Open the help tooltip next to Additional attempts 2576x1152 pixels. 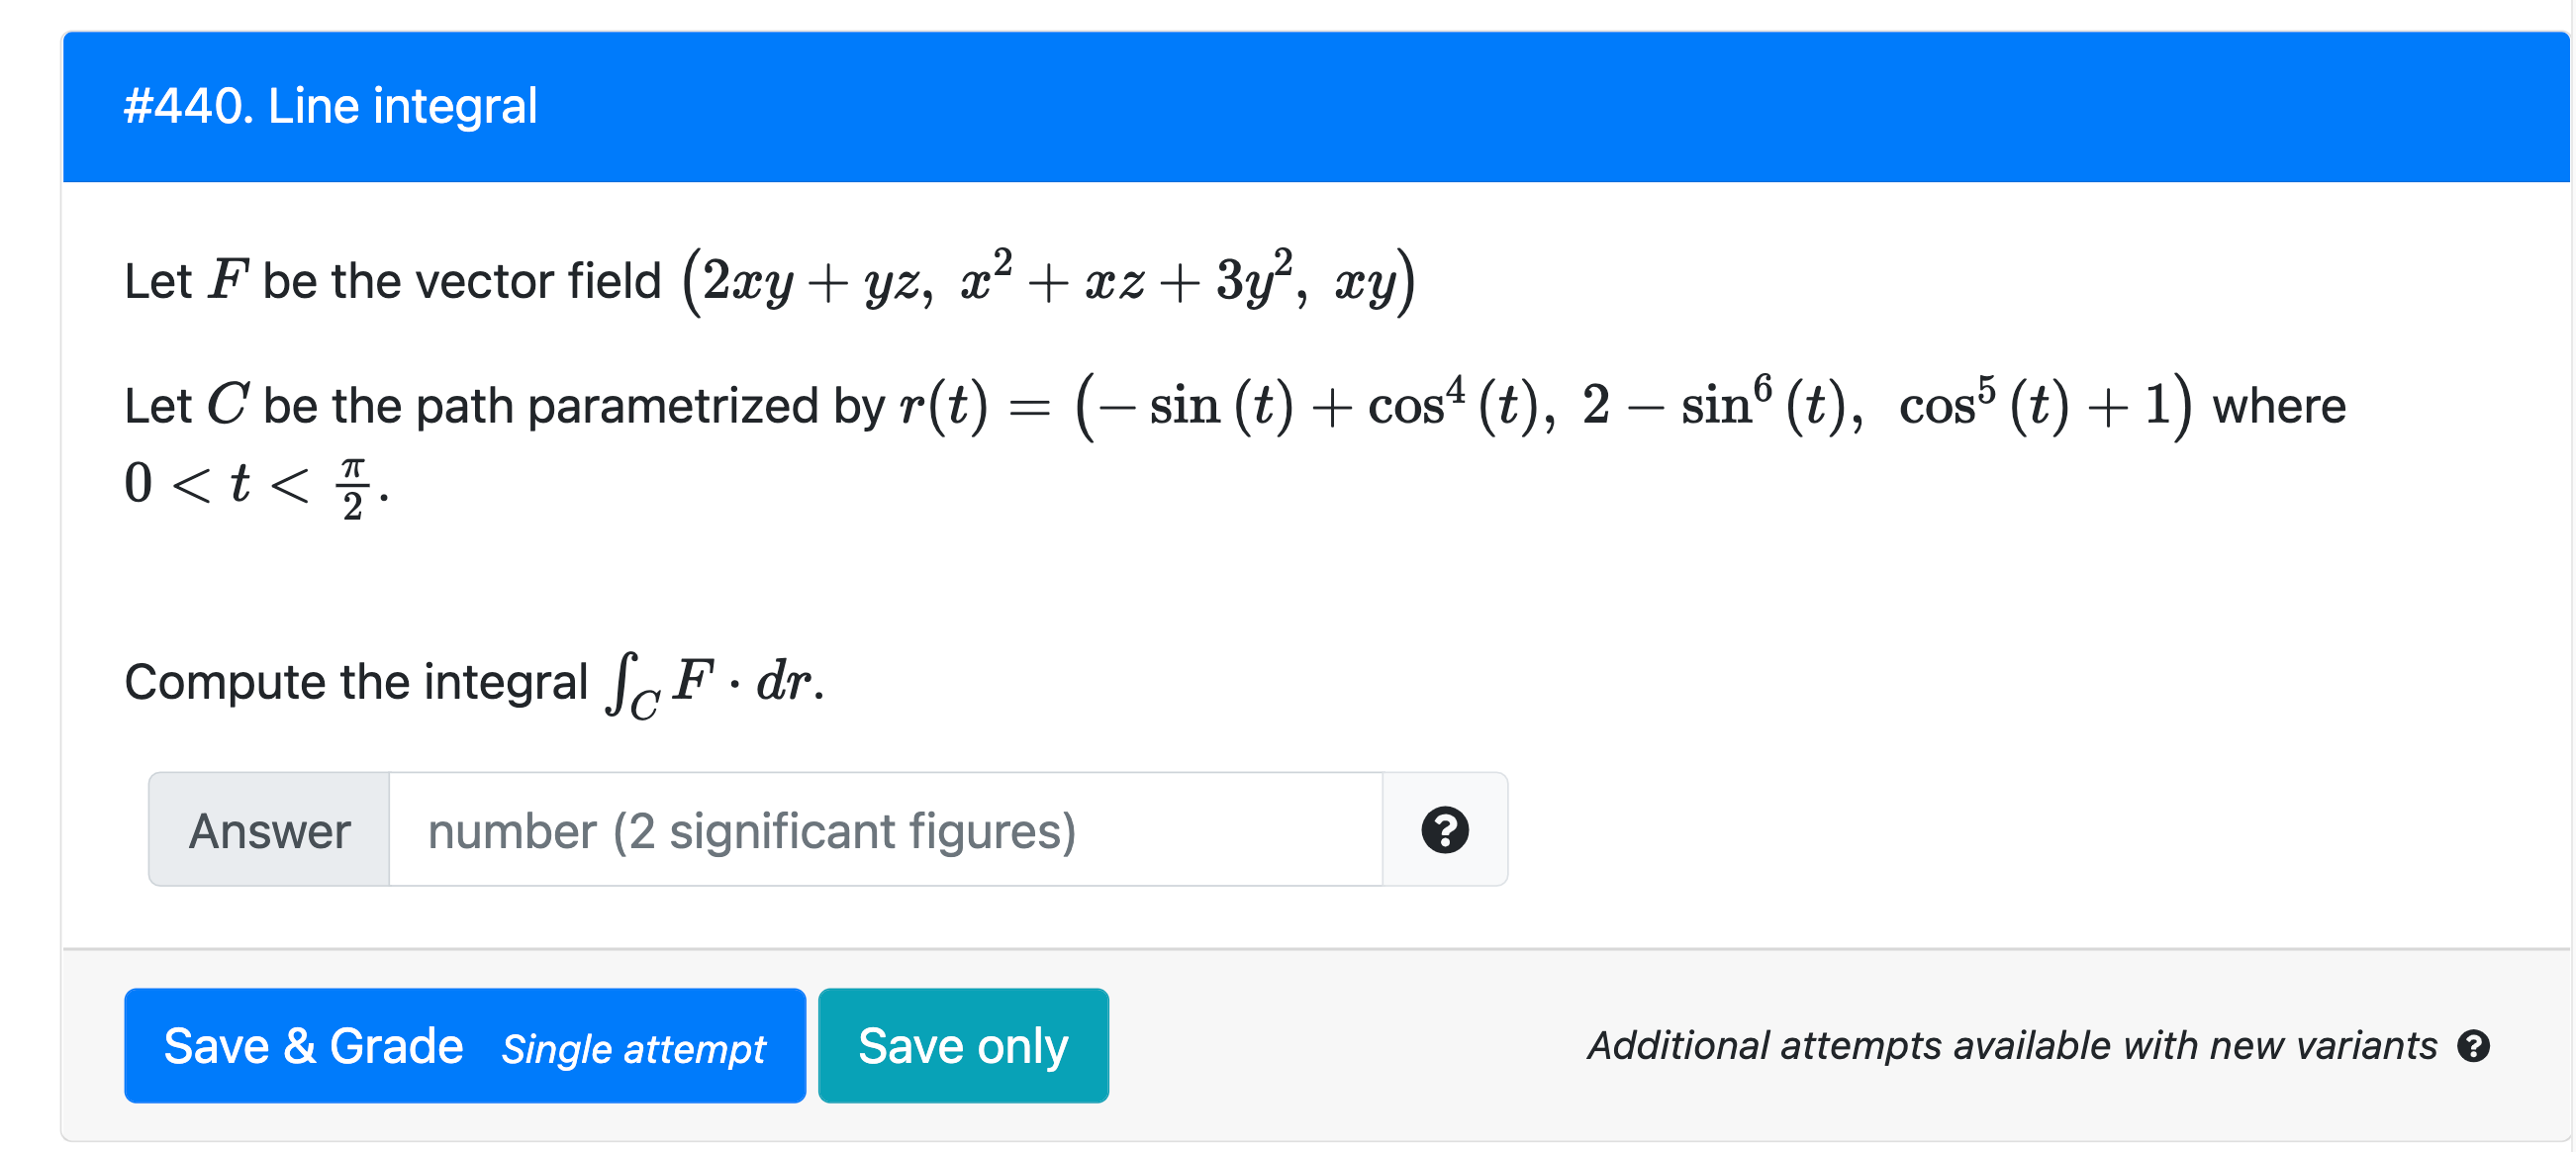click(x=2473, y=1045)
